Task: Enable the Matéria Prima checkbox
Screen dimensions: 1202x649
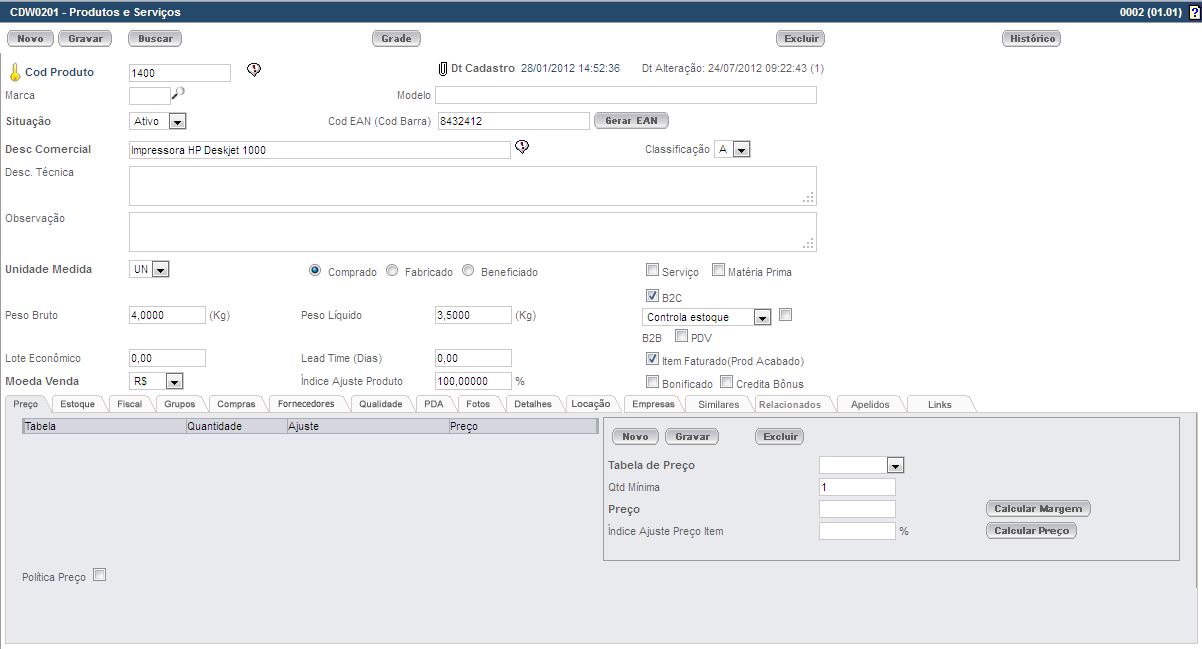Action: click(718, 270)
